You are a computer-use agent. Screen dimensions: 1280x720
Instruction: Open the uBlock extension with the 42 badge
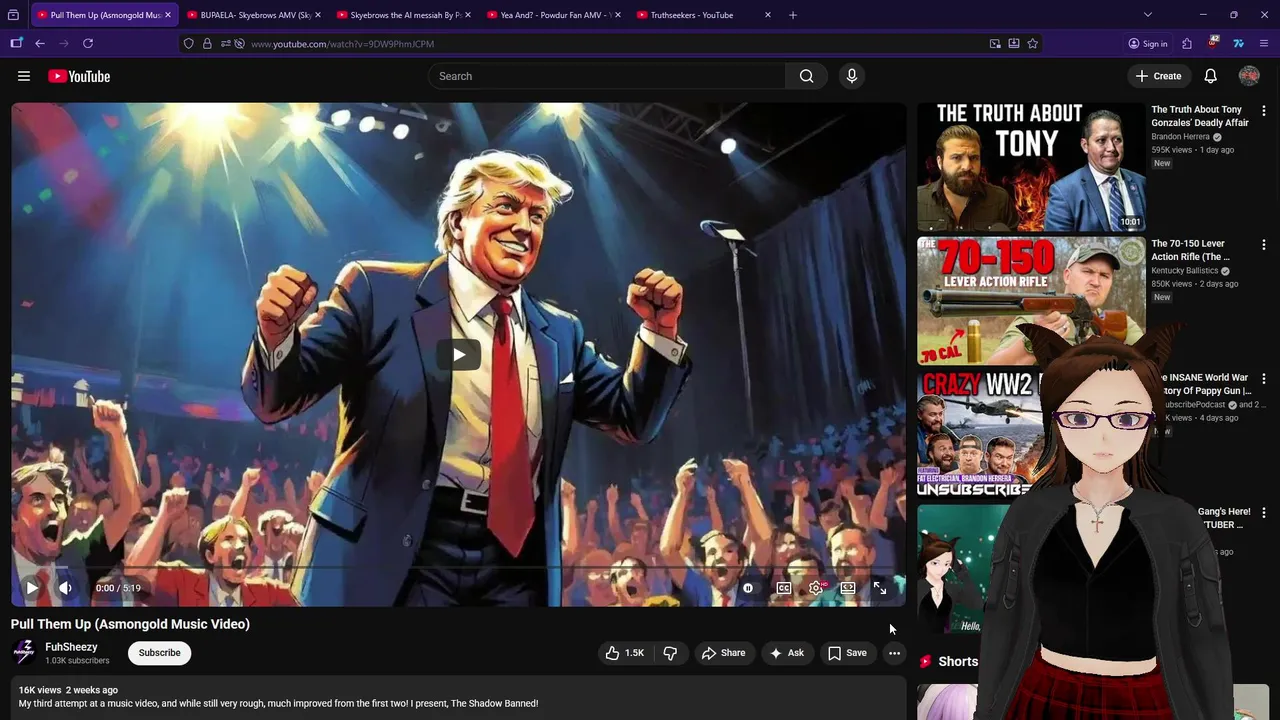click(1213, 43)
